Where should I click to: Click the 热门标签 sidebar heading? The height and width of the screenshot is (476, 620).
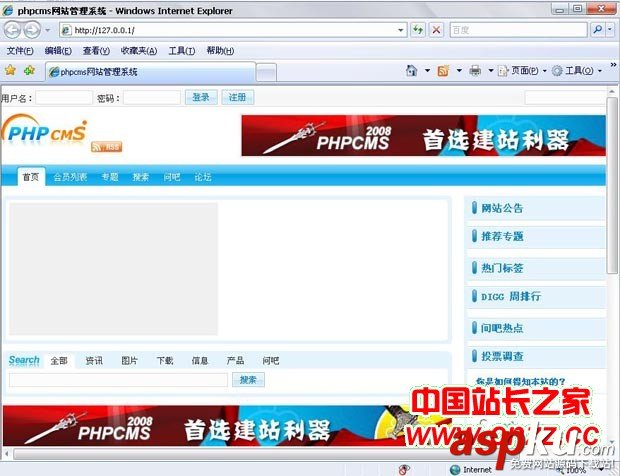click(x=502, y=268)
